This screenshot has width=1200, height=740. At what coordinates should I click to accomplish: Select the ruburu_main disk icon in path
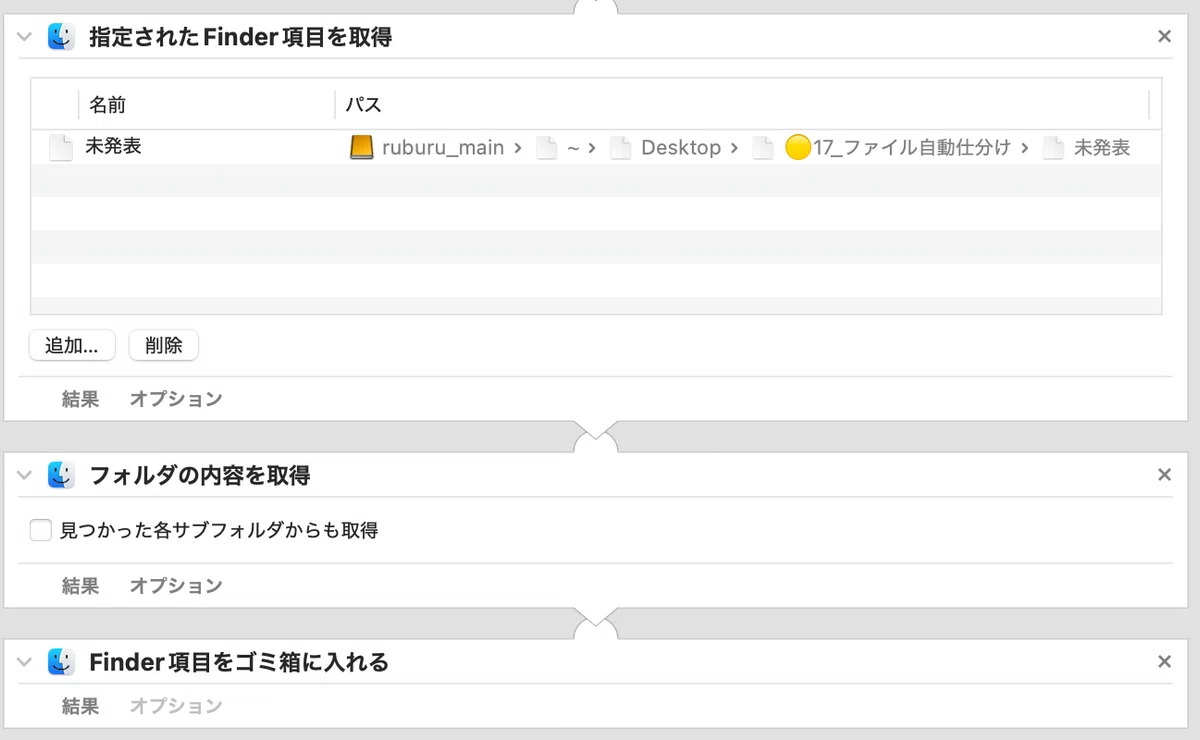[x=361, y=148]
